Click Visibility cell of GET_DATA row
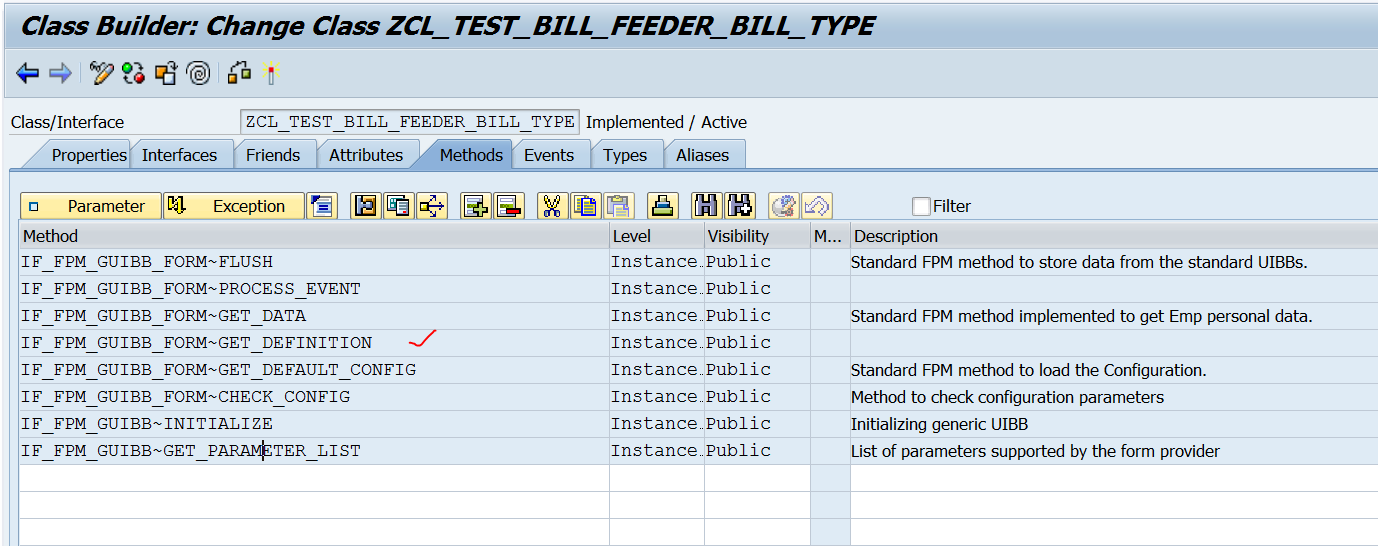 coord(757,316)
